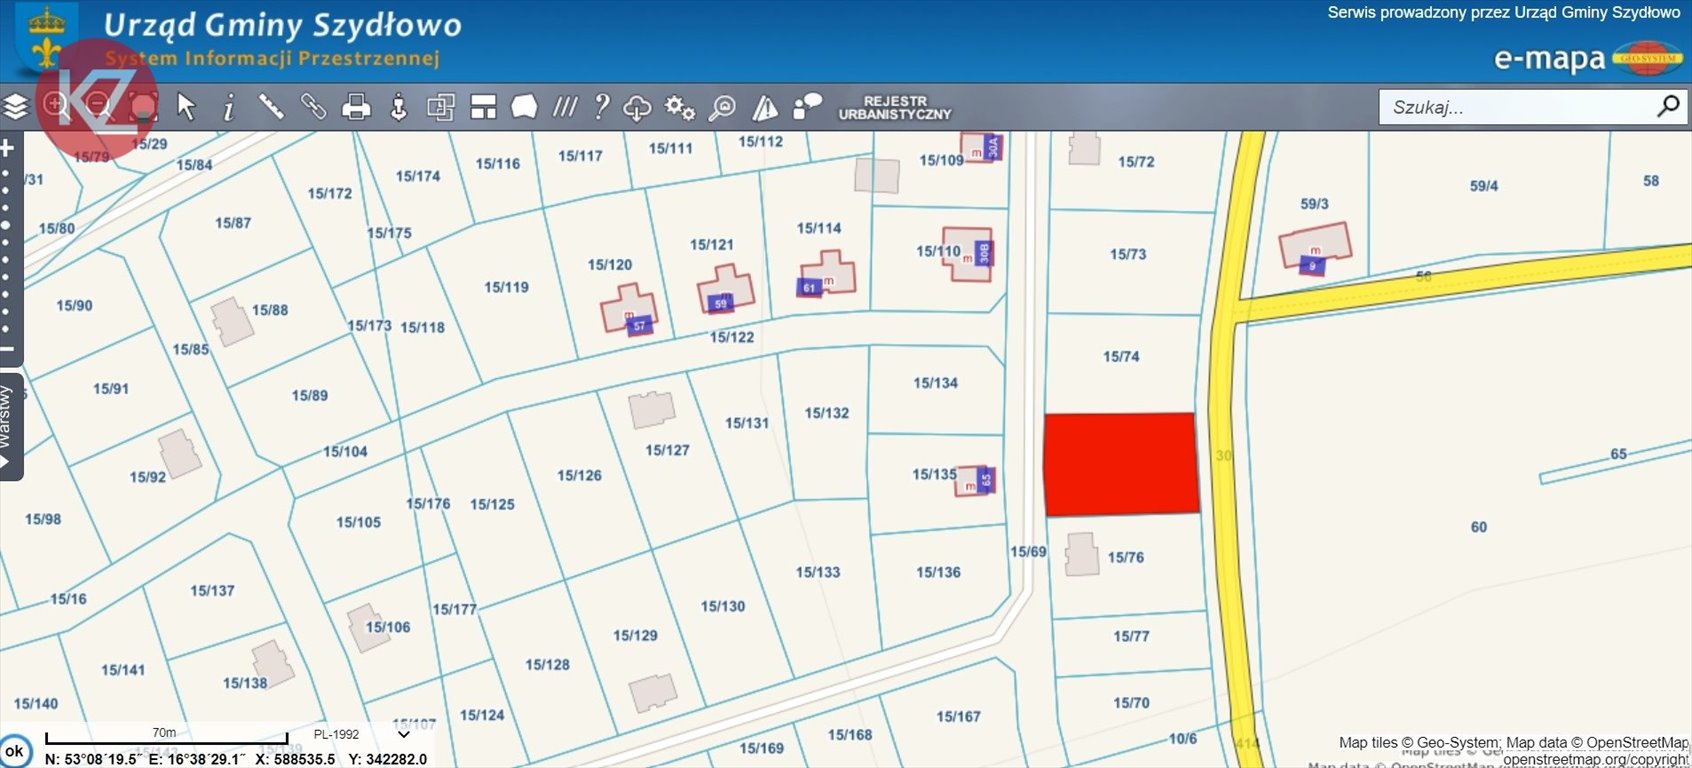Click the zoom-in magnifier tool
This screenshot has width=1692, height=768.
pos(55,104)
